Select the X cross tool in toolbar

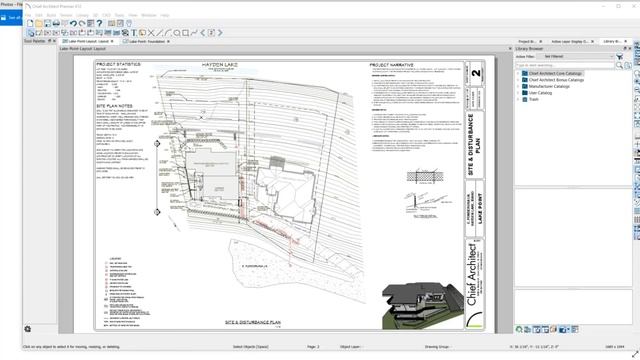151,33
